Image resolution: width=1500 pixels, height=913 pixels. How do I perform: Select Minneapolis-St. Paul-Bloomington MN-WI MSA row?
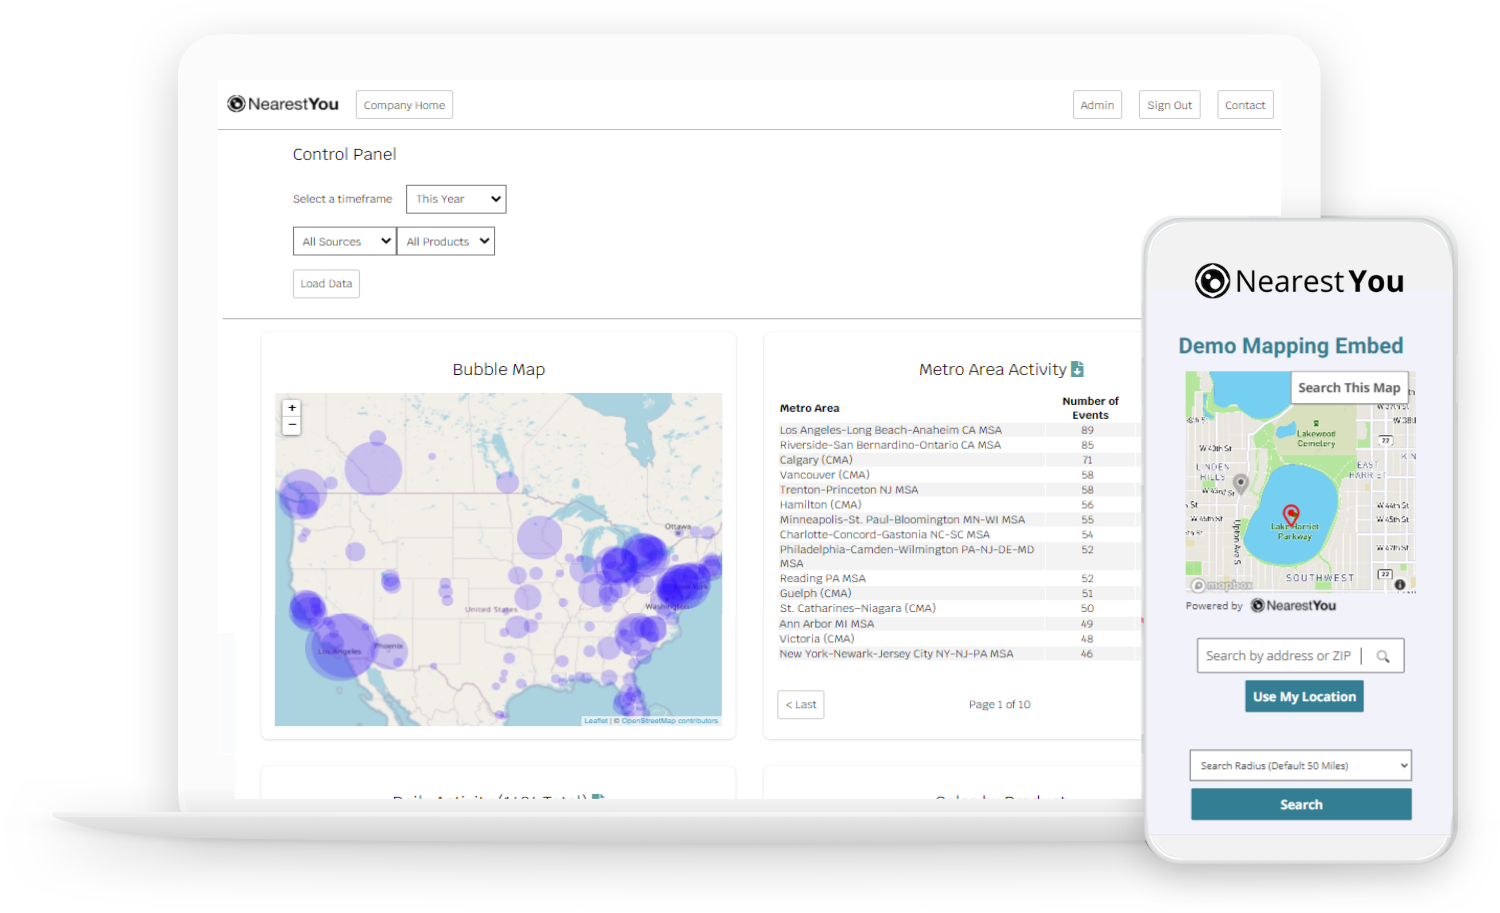[958, 520]
